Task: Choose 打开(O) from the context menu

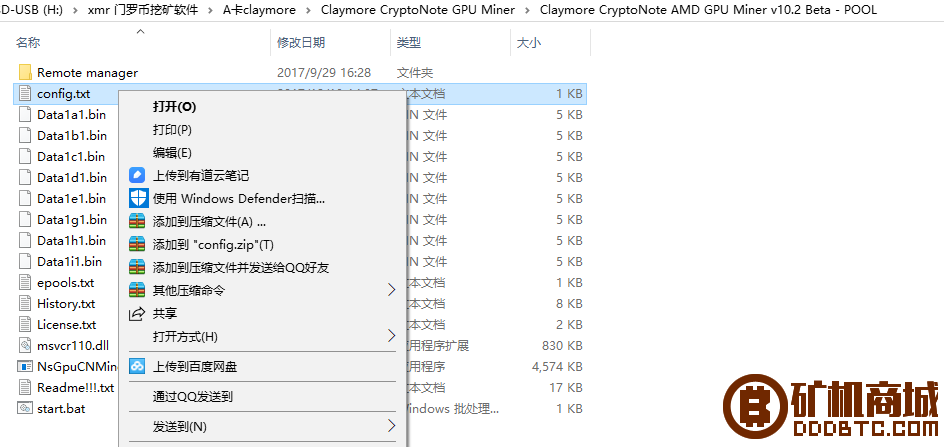Action: tap(175, 107)
